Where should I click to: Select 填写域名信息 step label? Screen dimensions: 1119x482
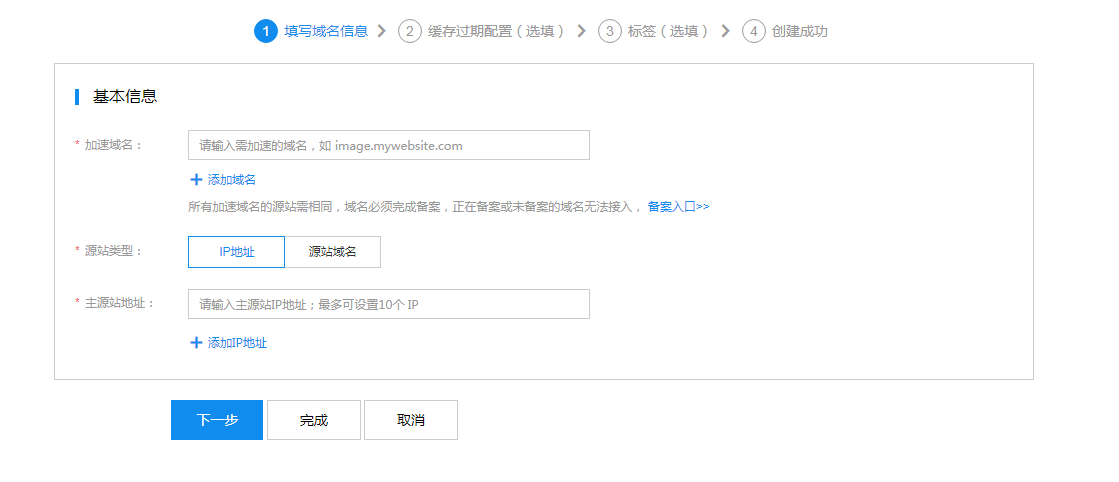(x=326, y=31)
